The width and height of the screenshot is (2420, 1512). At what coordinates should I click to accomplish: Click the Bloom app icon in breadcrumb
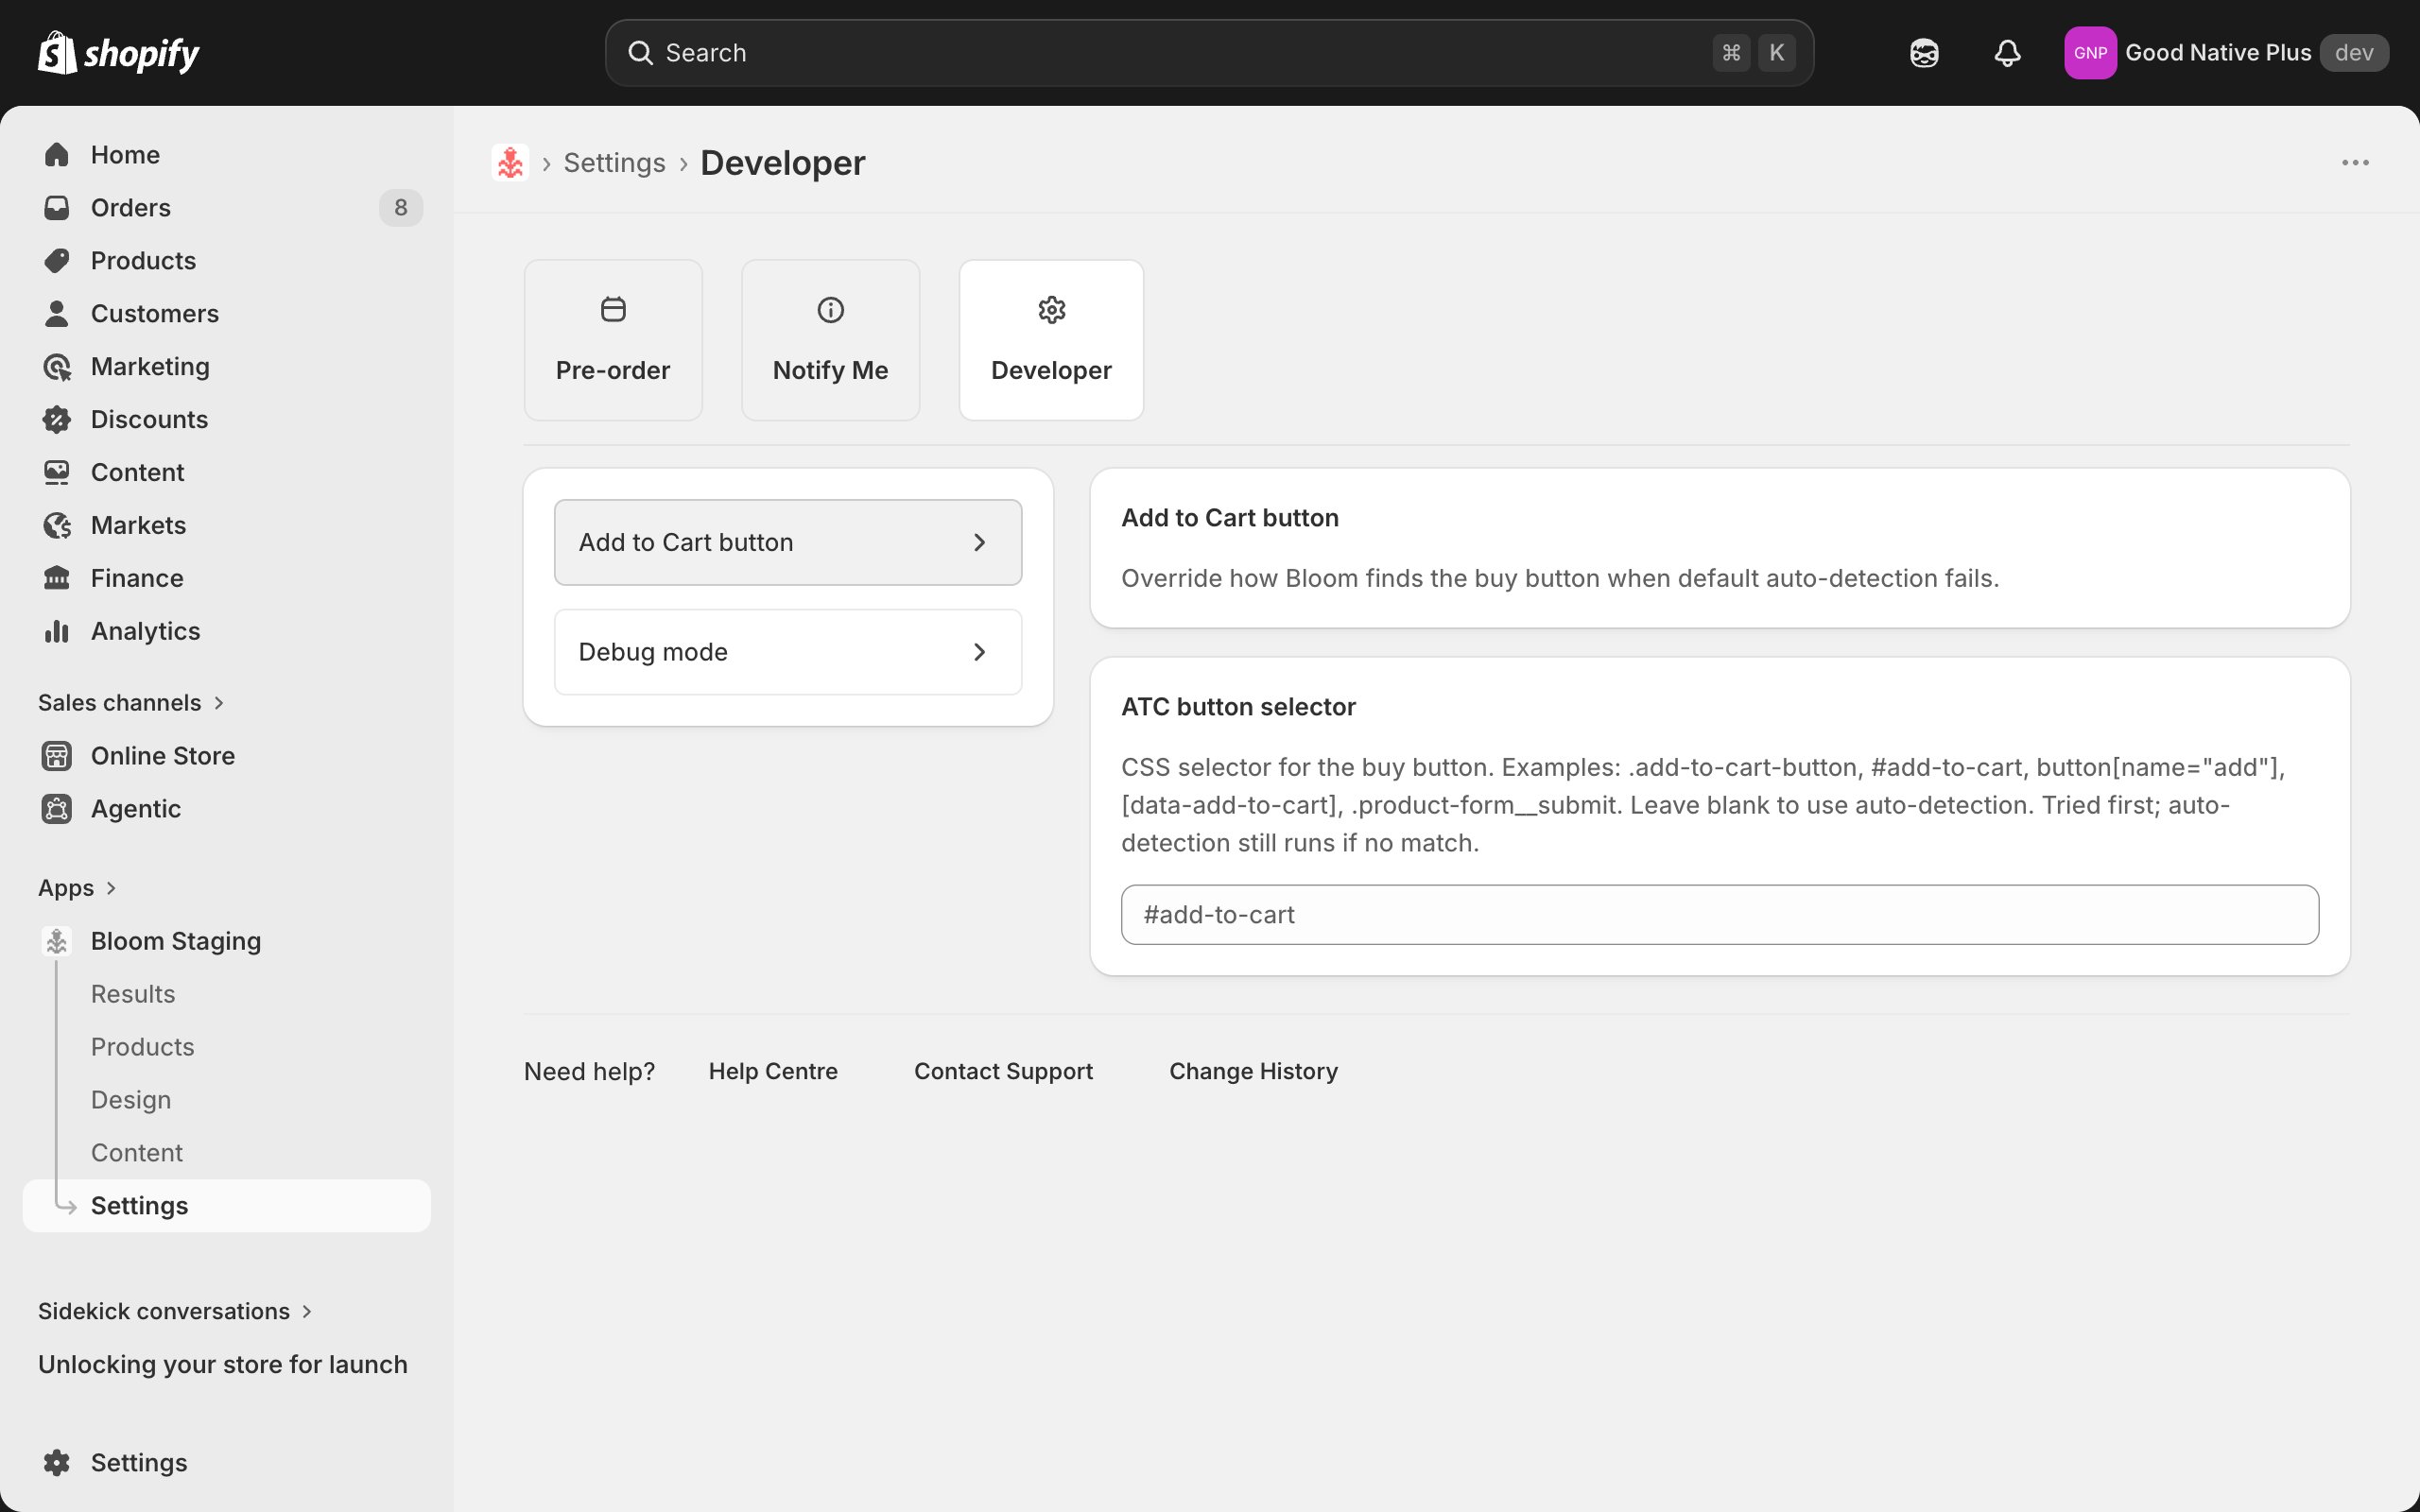[510, 162]
